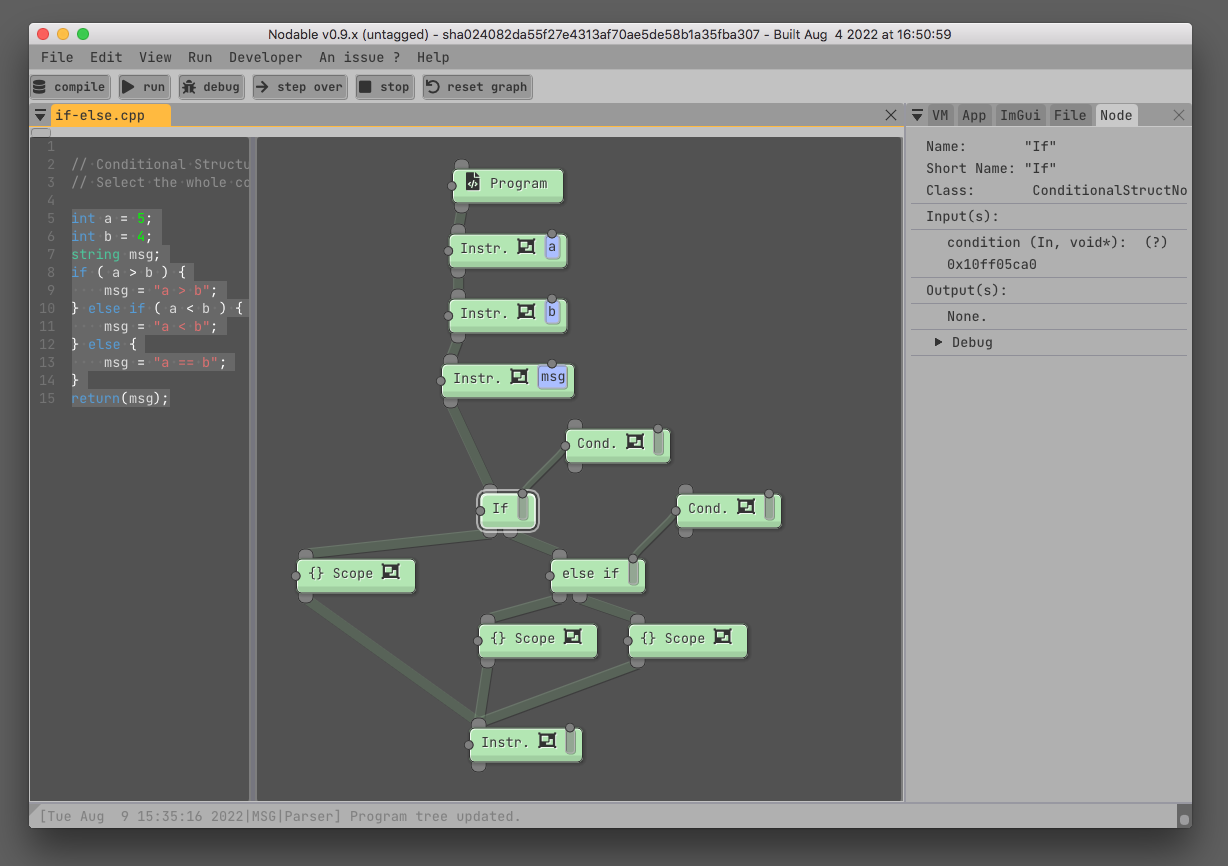This screenshot has width=1228, height=866.
Task: Close the if-else.cpp editor panel
Action: (891, 116)
